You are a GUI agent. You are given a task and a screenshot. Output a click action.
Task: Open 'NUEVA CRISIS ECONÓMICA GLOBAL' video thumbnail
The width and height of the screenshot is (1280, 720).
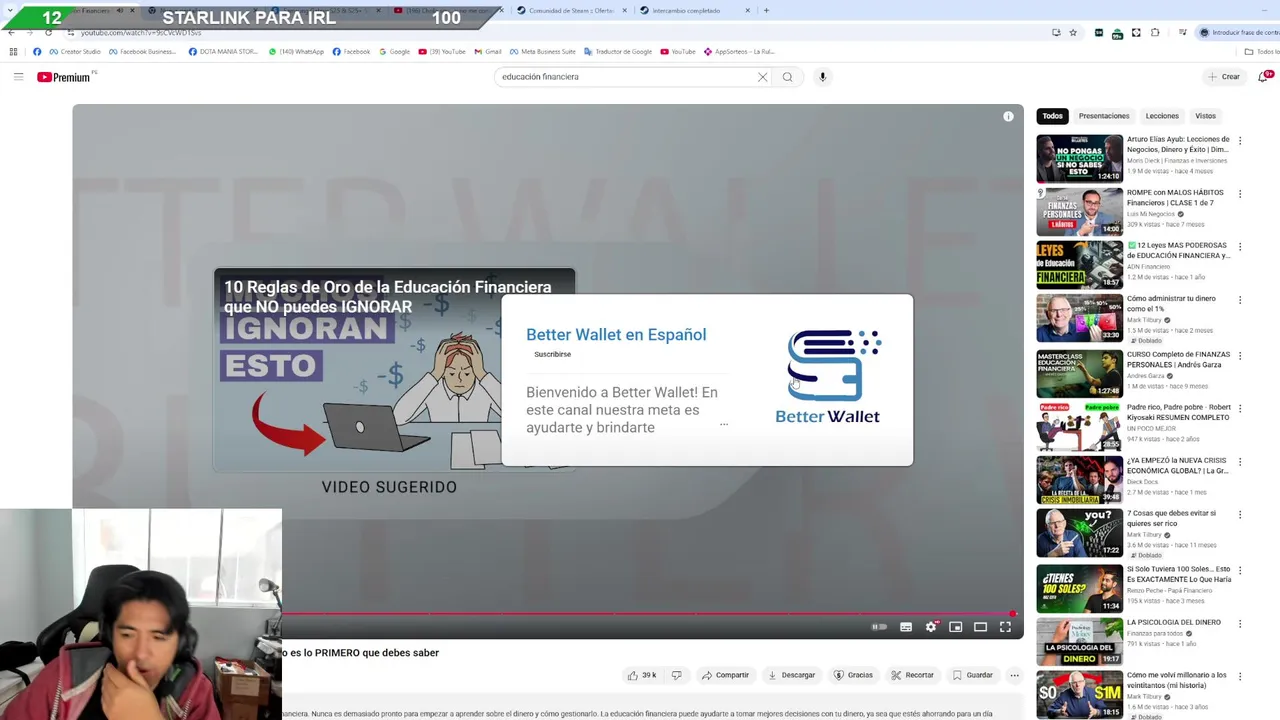click(x=1079, y=480)
